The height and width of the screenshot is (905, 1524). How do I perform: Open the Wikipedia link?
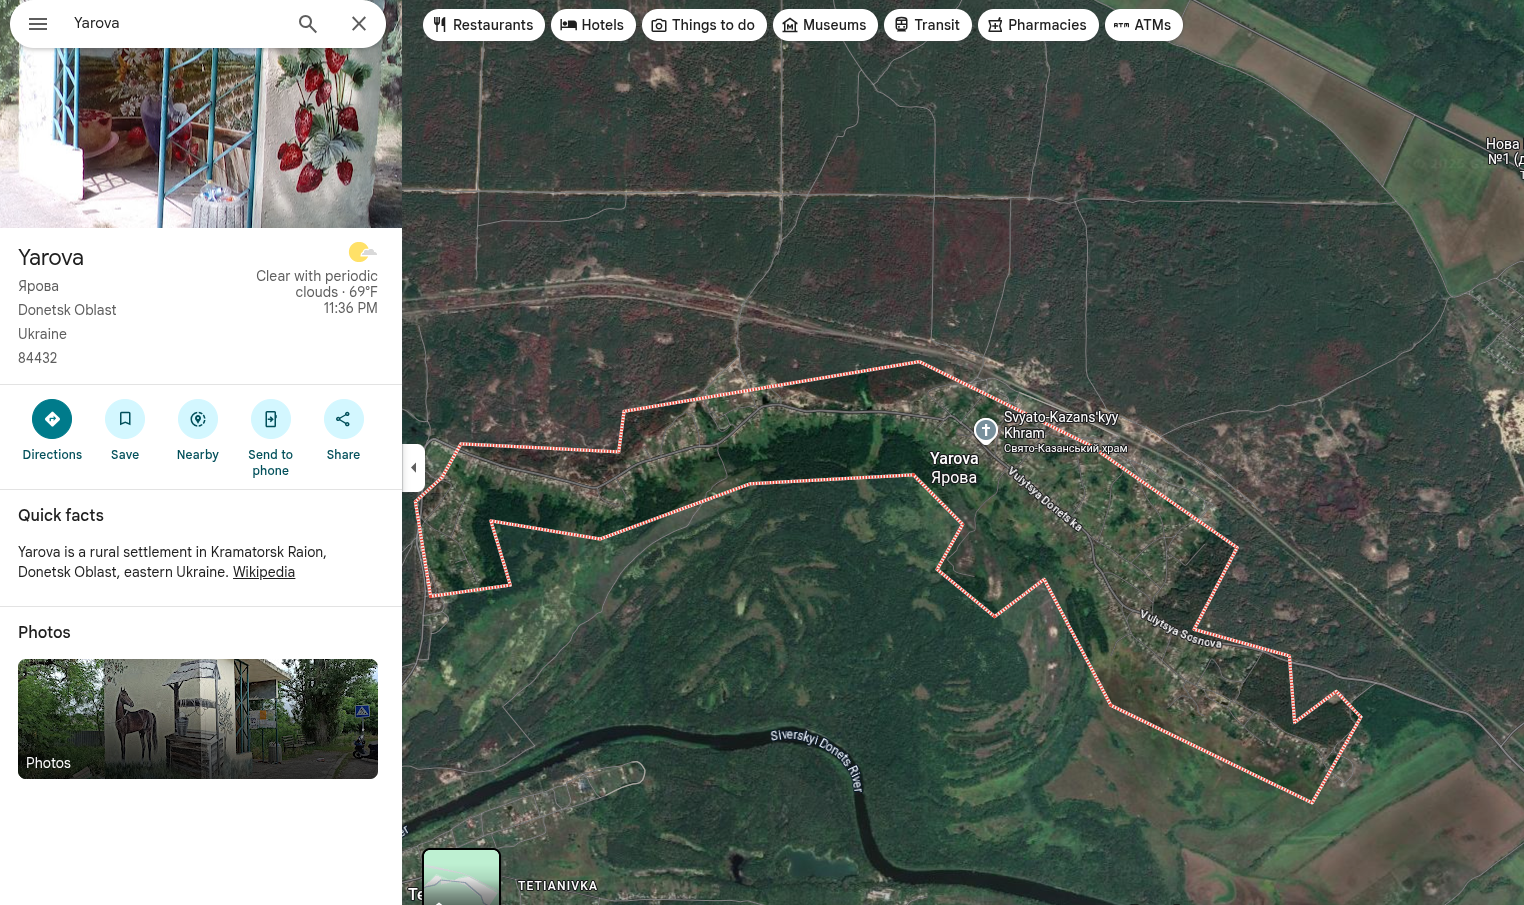(264, 572)
